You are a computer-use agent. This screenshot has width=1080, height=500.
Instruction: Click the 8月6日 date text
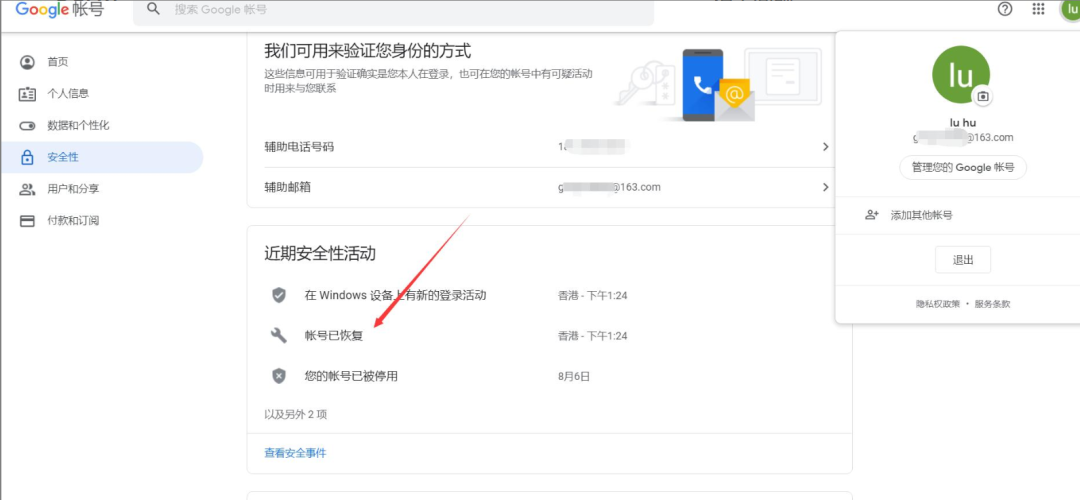point(574,376)
